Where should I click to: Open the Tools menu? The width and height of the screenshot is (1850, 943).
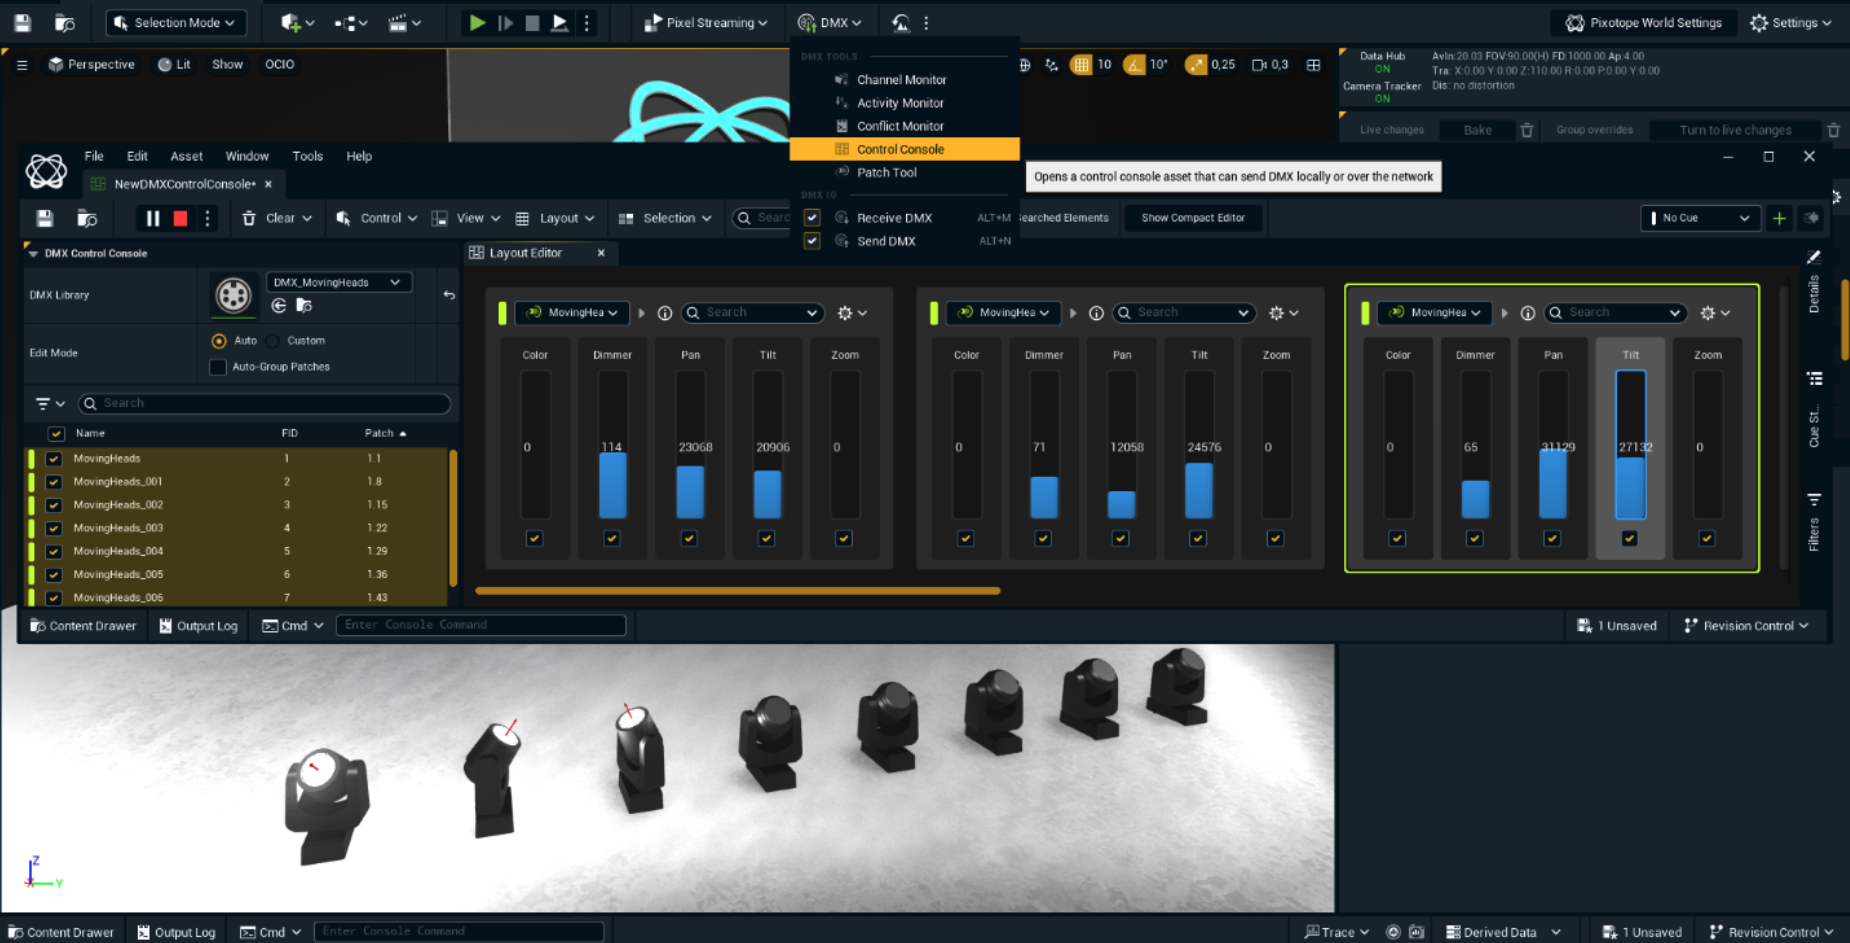click(x=307, y=156)
